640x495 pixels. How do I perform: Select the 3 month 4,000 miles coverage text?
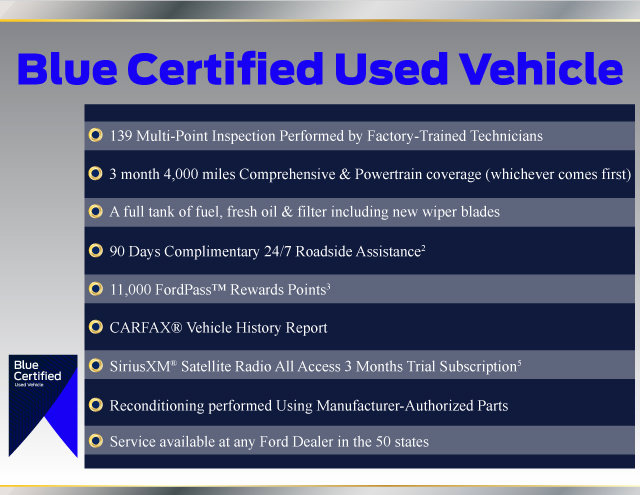click(x=370, y=174)
